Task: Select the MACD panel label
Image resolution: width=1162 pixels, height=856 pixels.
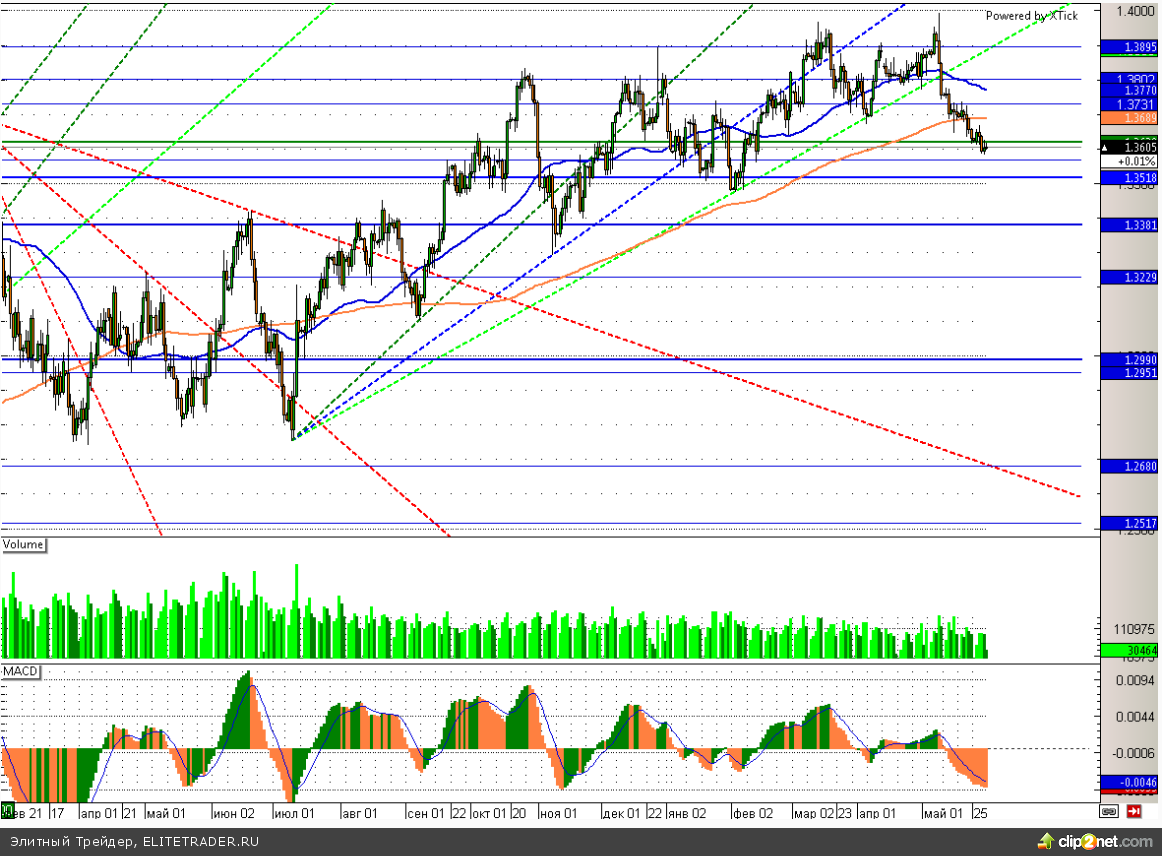Action: coord(20,671)
